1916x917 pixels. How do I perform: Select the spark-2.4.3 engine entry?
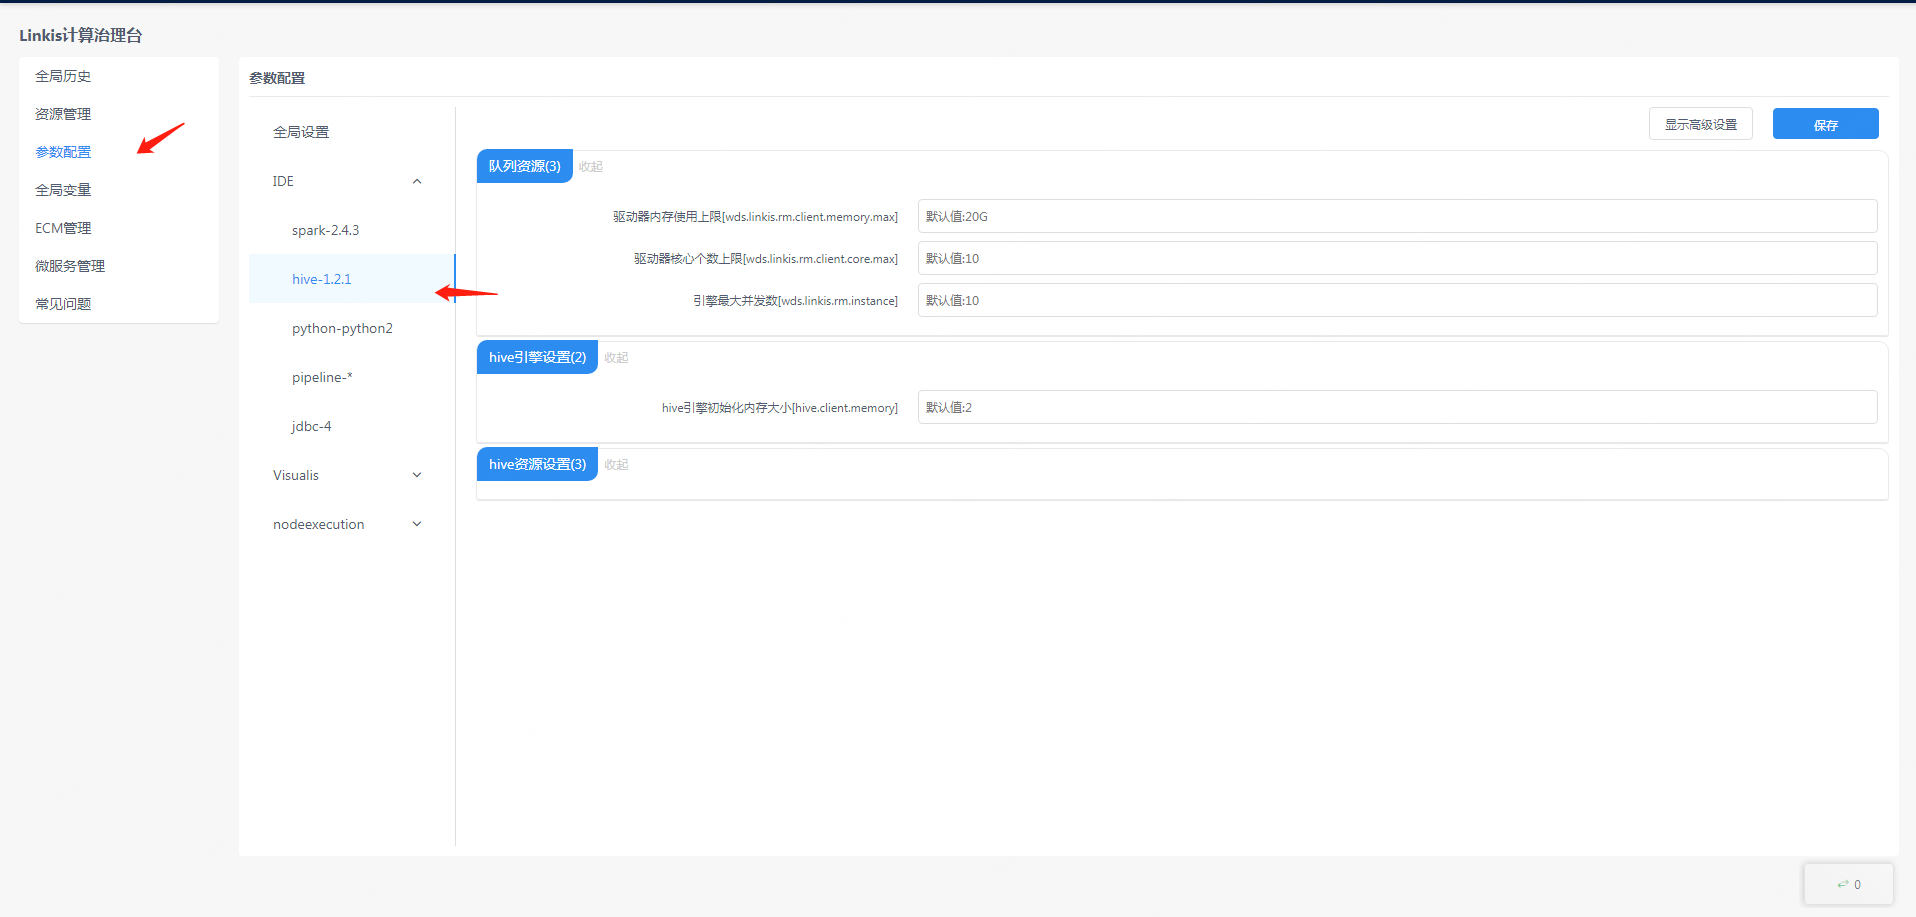coord(325,230)
